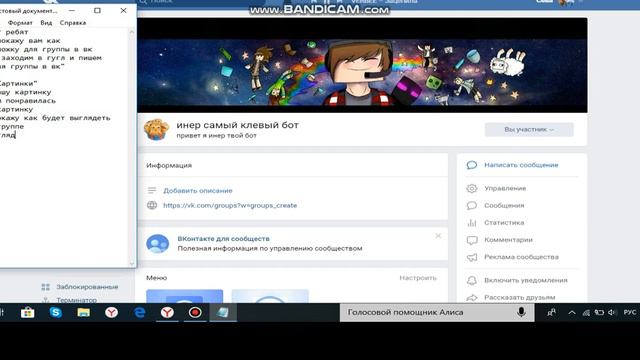
Task: Open the vk.com groups_create link
Action: click(x=230, y=205)
